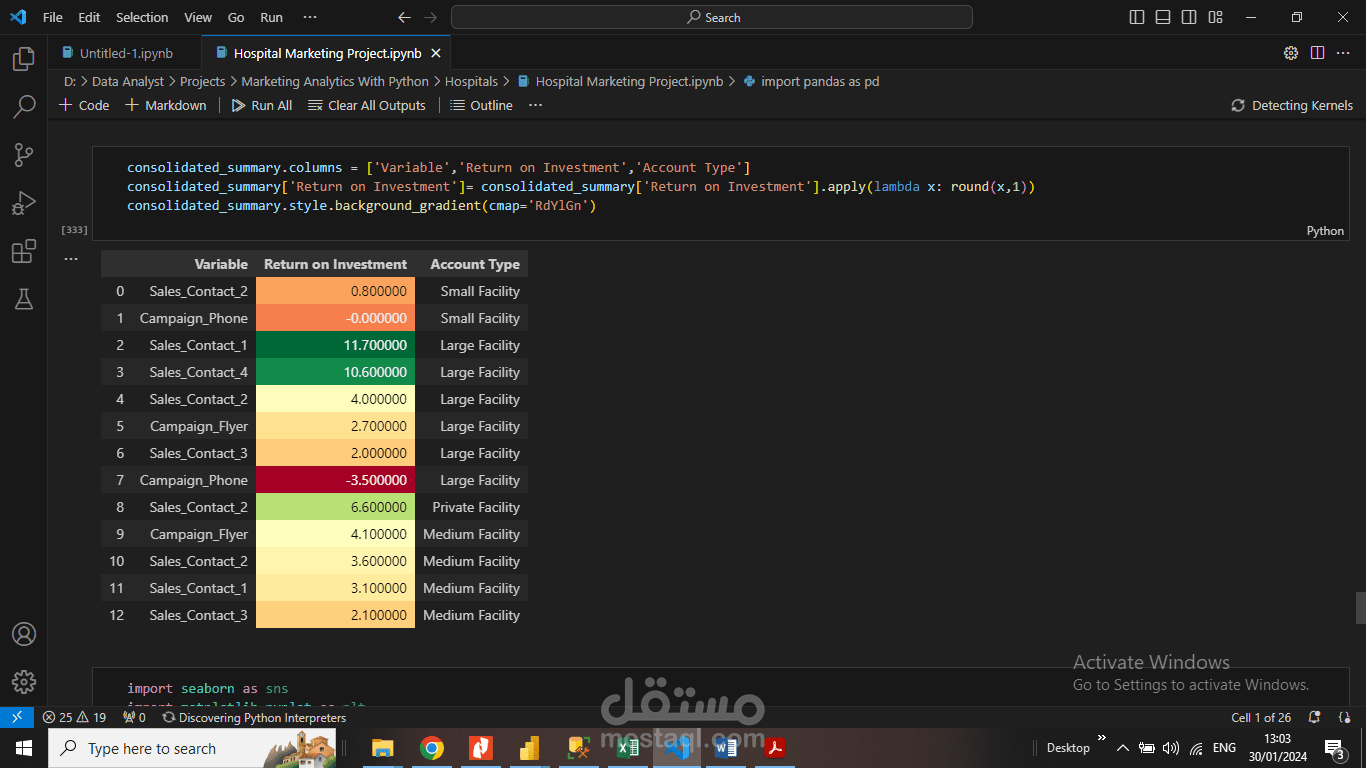Expand Projects in the breadcrumb path

click(202, 81)
